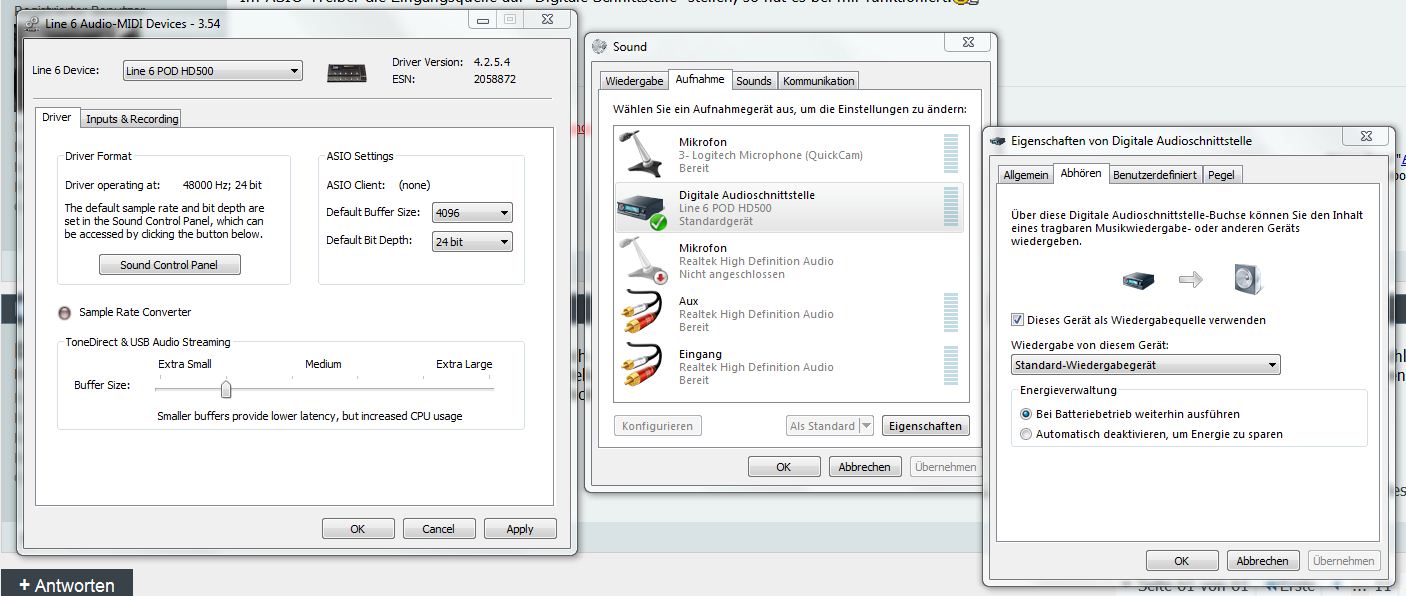The image size is (1406, 596).
Task: Close the Eigenschaften von Digitale Audioschnittstelle window
Action: point(1364,135)
